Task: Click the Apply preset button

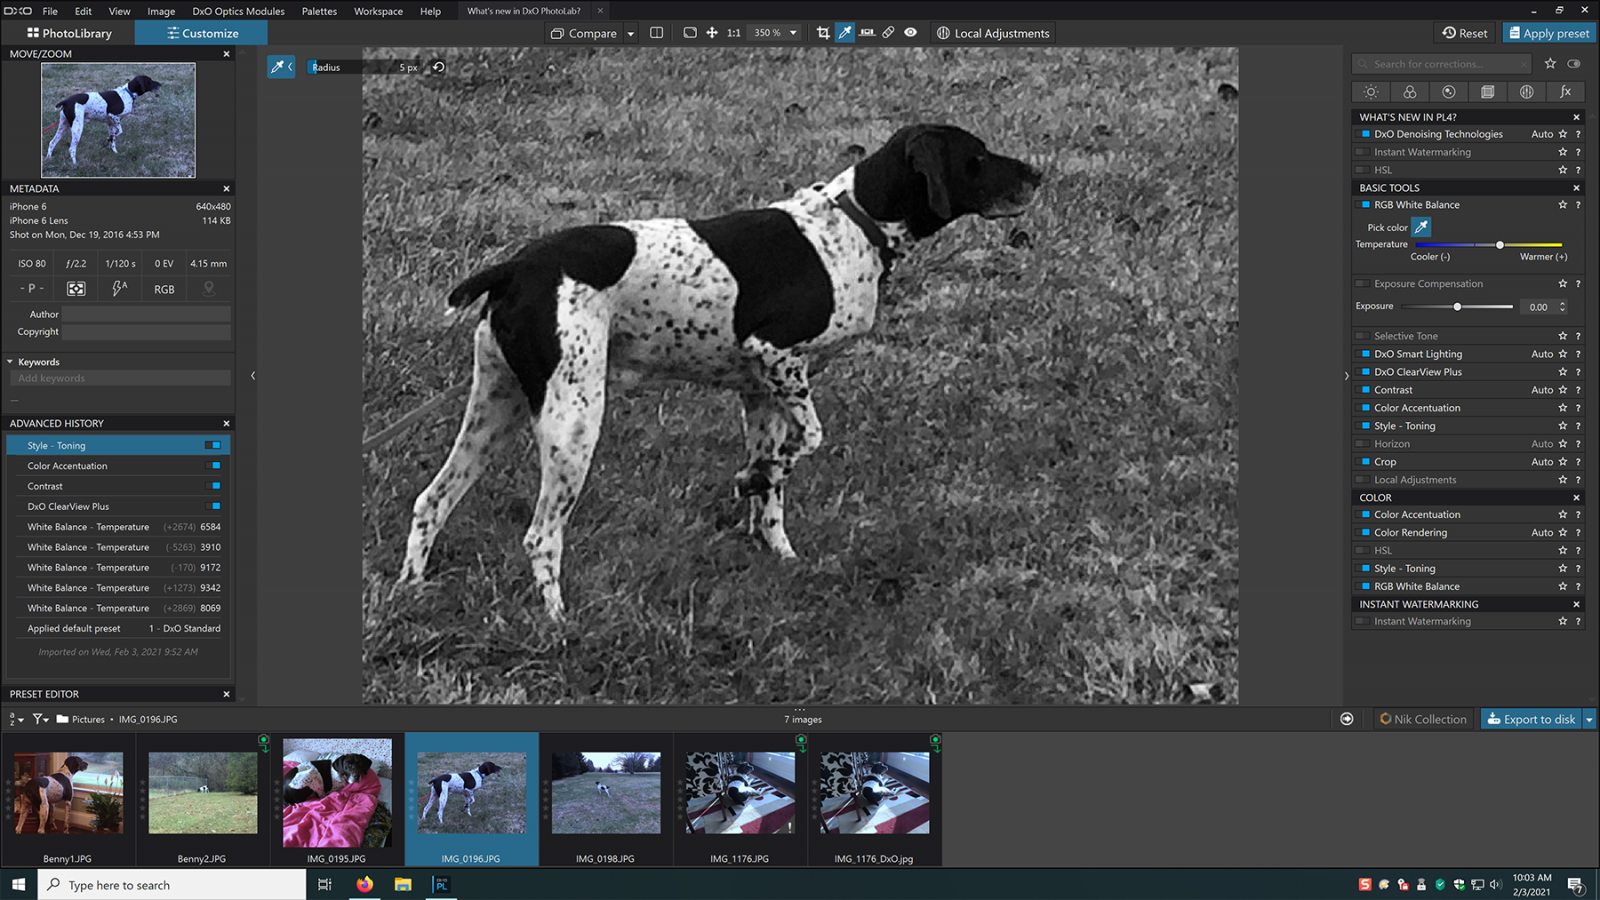Action: click(x=1549, y=33)
